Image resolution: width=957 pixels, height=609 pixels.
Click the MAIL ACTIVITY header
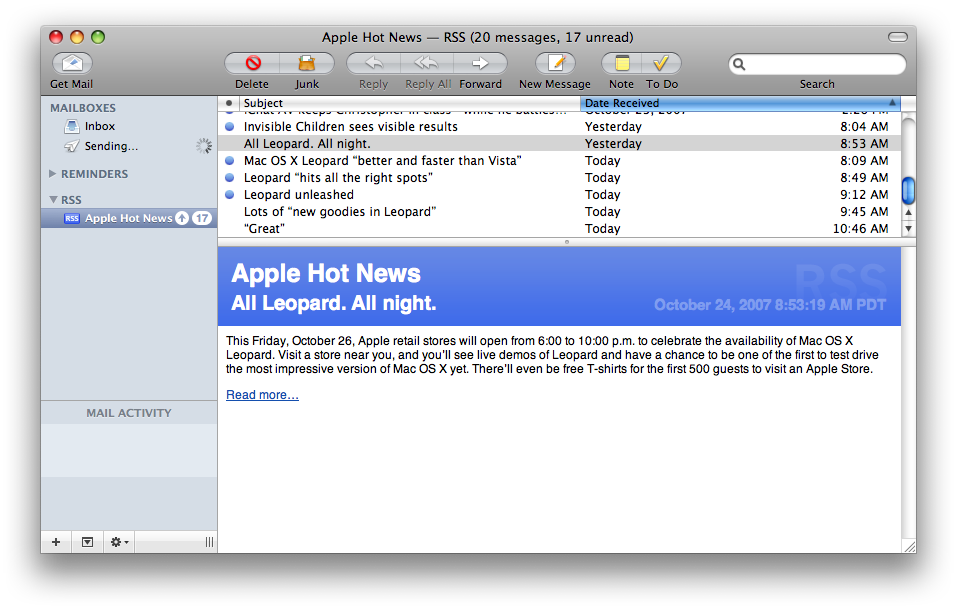point(129,413)
